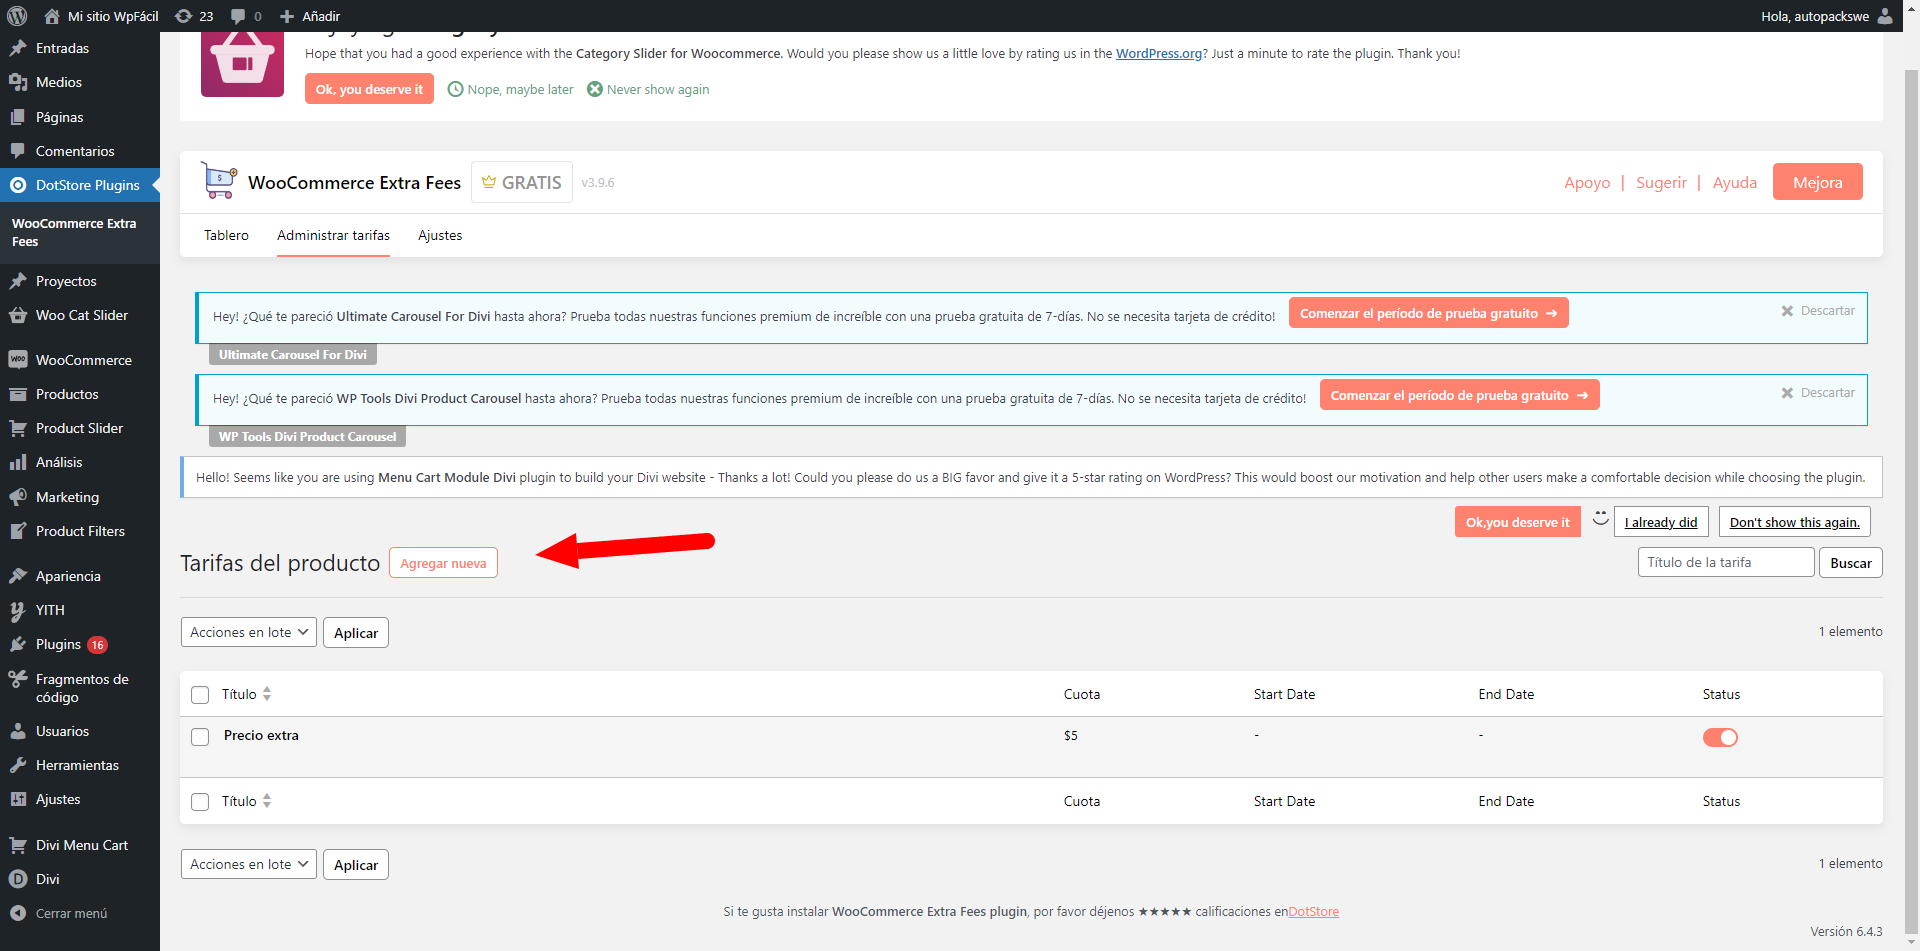Open the updates icon showing 23
The width and height of the screenshot is (1920, 951).
point(183,16)
